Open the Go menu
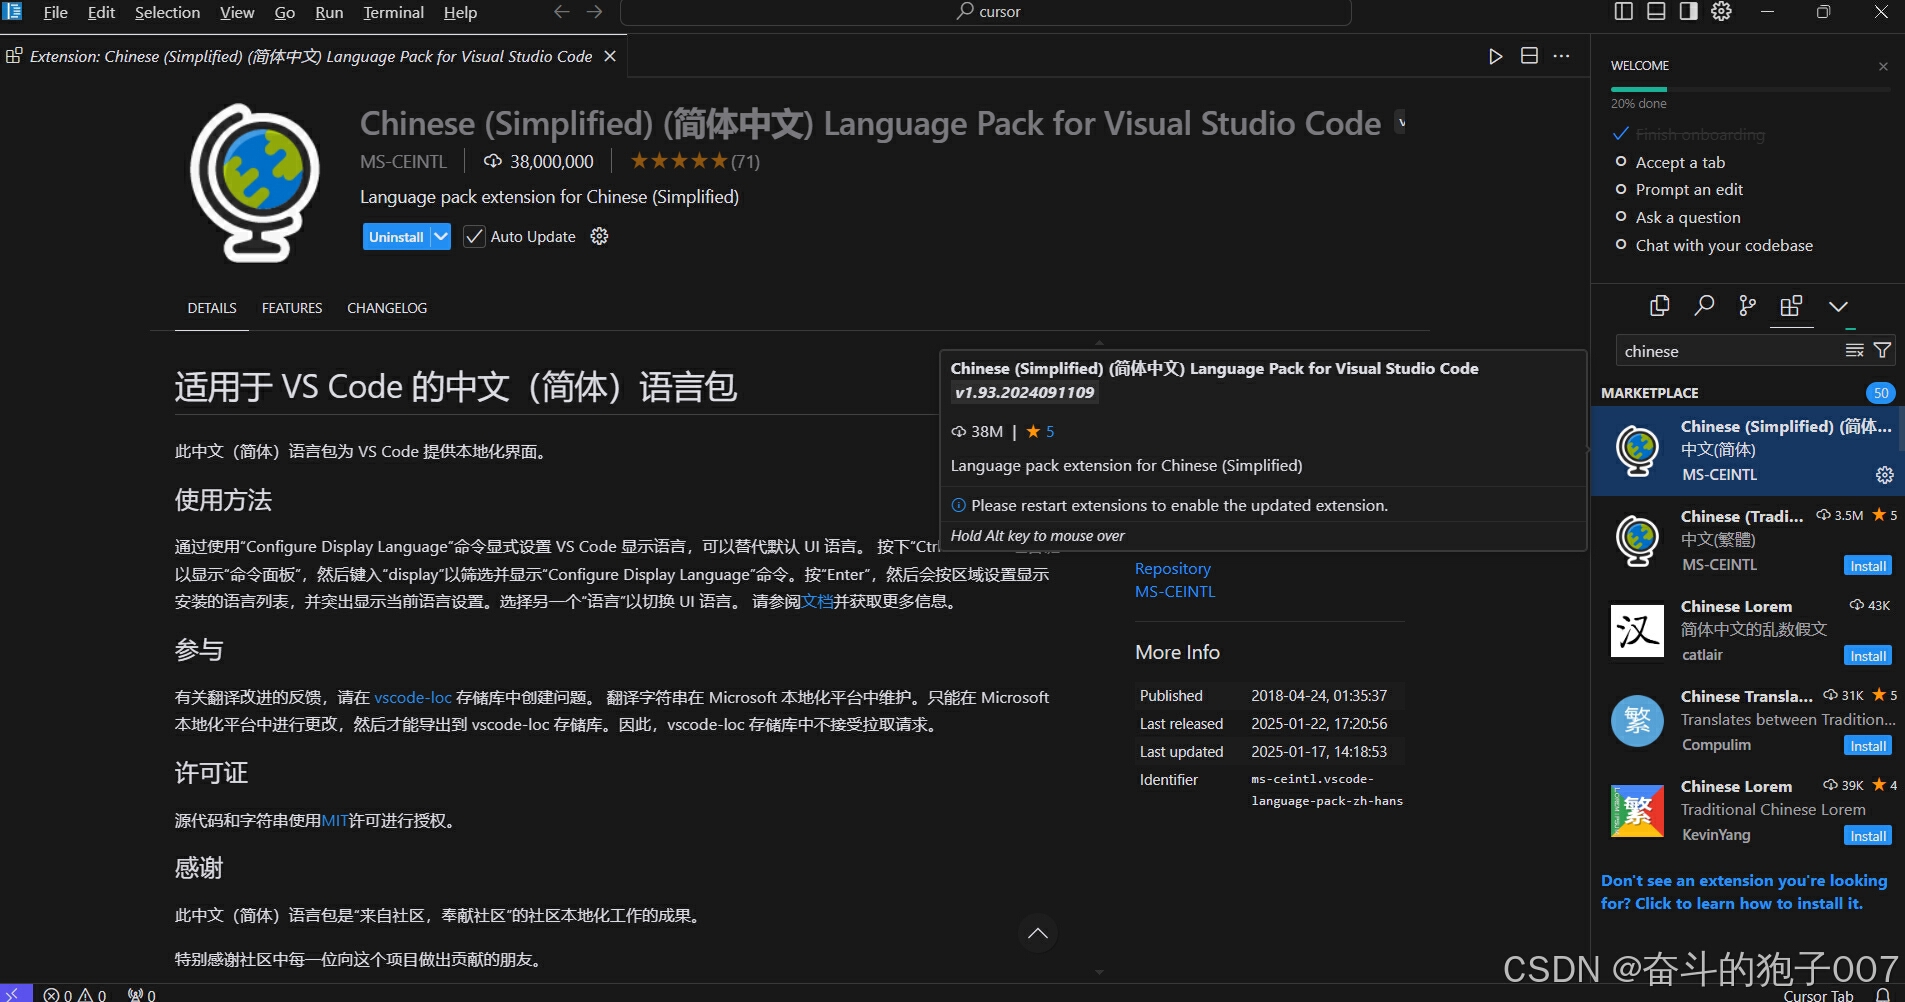The image size is (1905, 1002). click(285, 12)
